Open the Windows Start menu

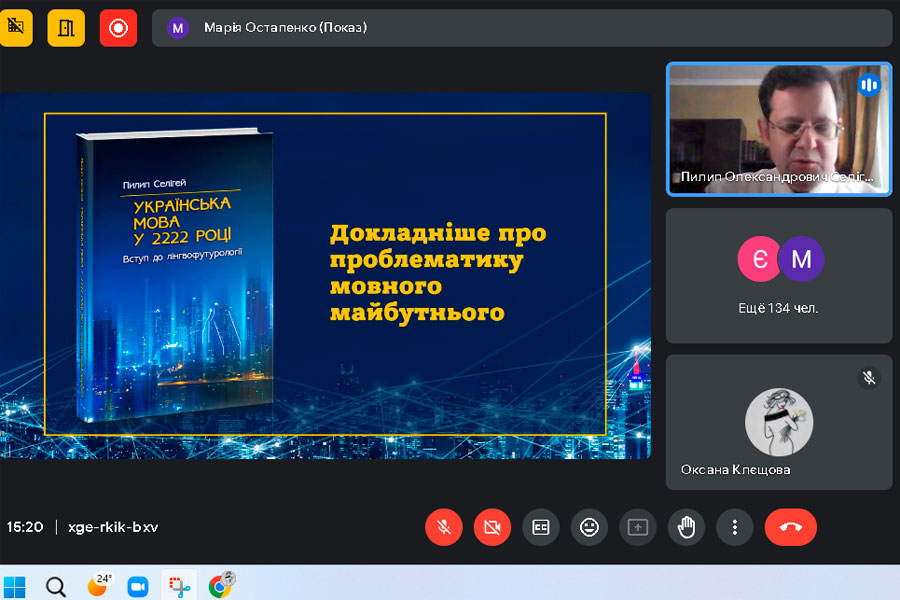(x=15, y=586)
